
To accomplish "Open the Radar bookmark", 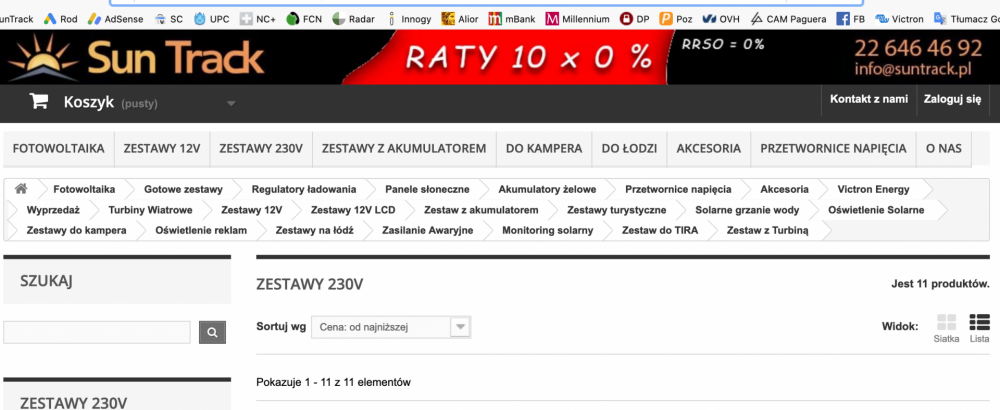I will pyautogui.click(x=354, y=19).
